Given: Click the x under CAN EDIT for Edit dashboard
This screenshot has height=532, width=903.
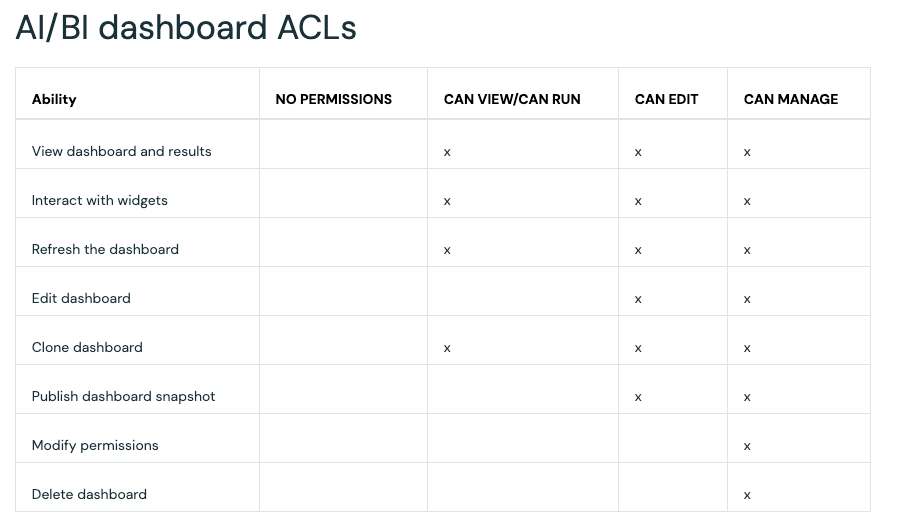Looking at the screenshot, I should coord(638,300).
